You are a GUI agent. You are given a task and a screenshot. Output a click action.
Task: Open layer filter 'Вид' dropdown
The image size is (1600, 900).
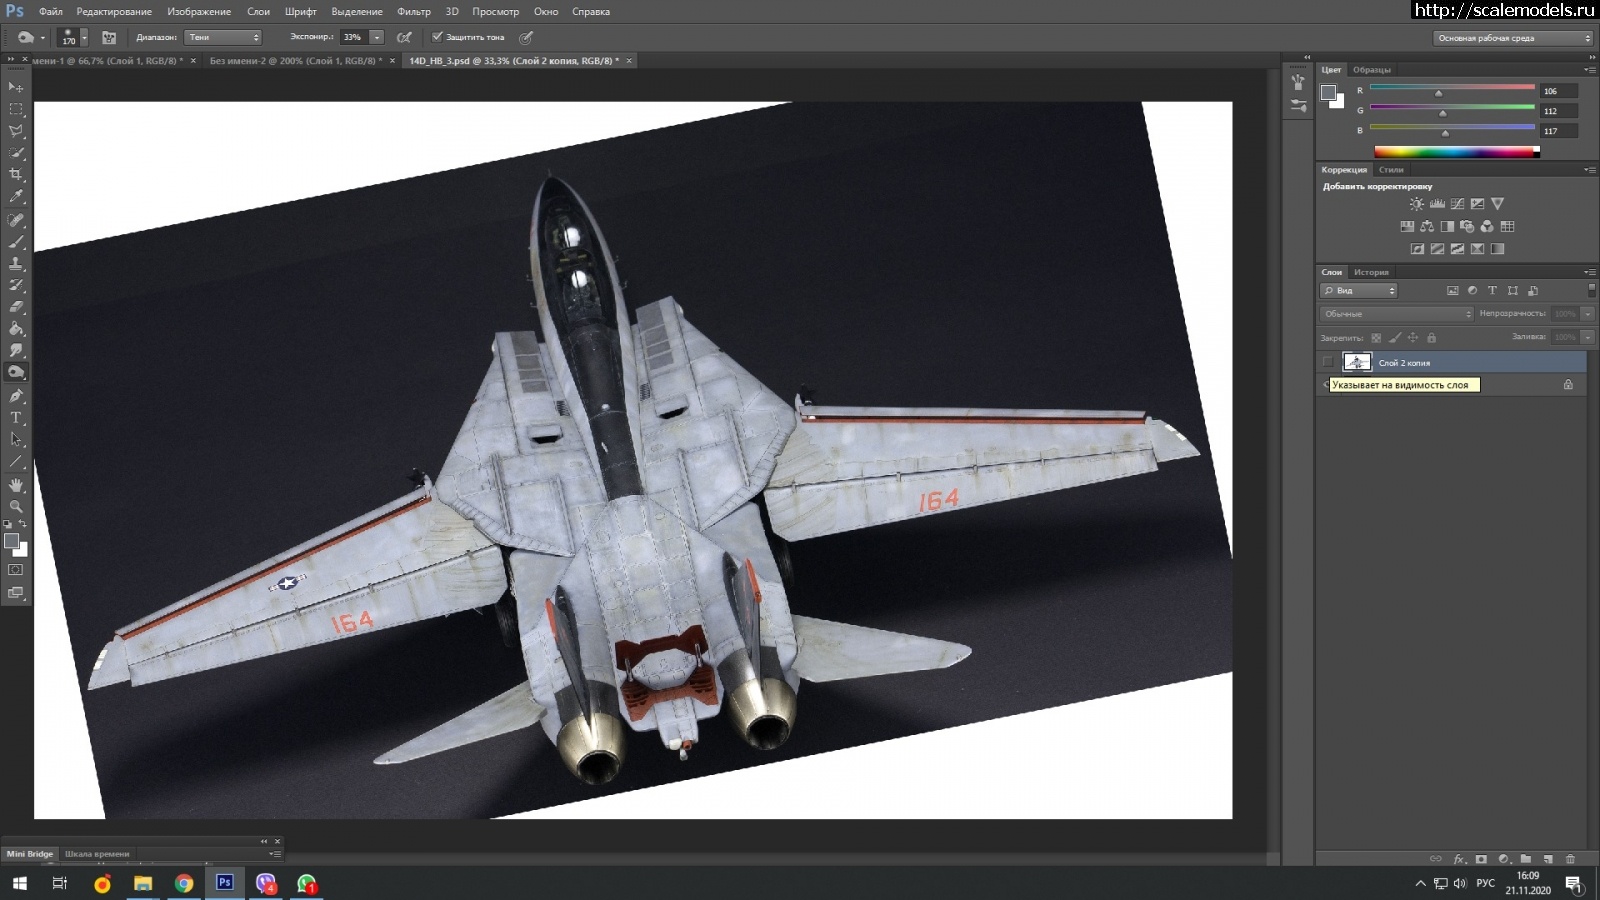(x=1359, y=291)
